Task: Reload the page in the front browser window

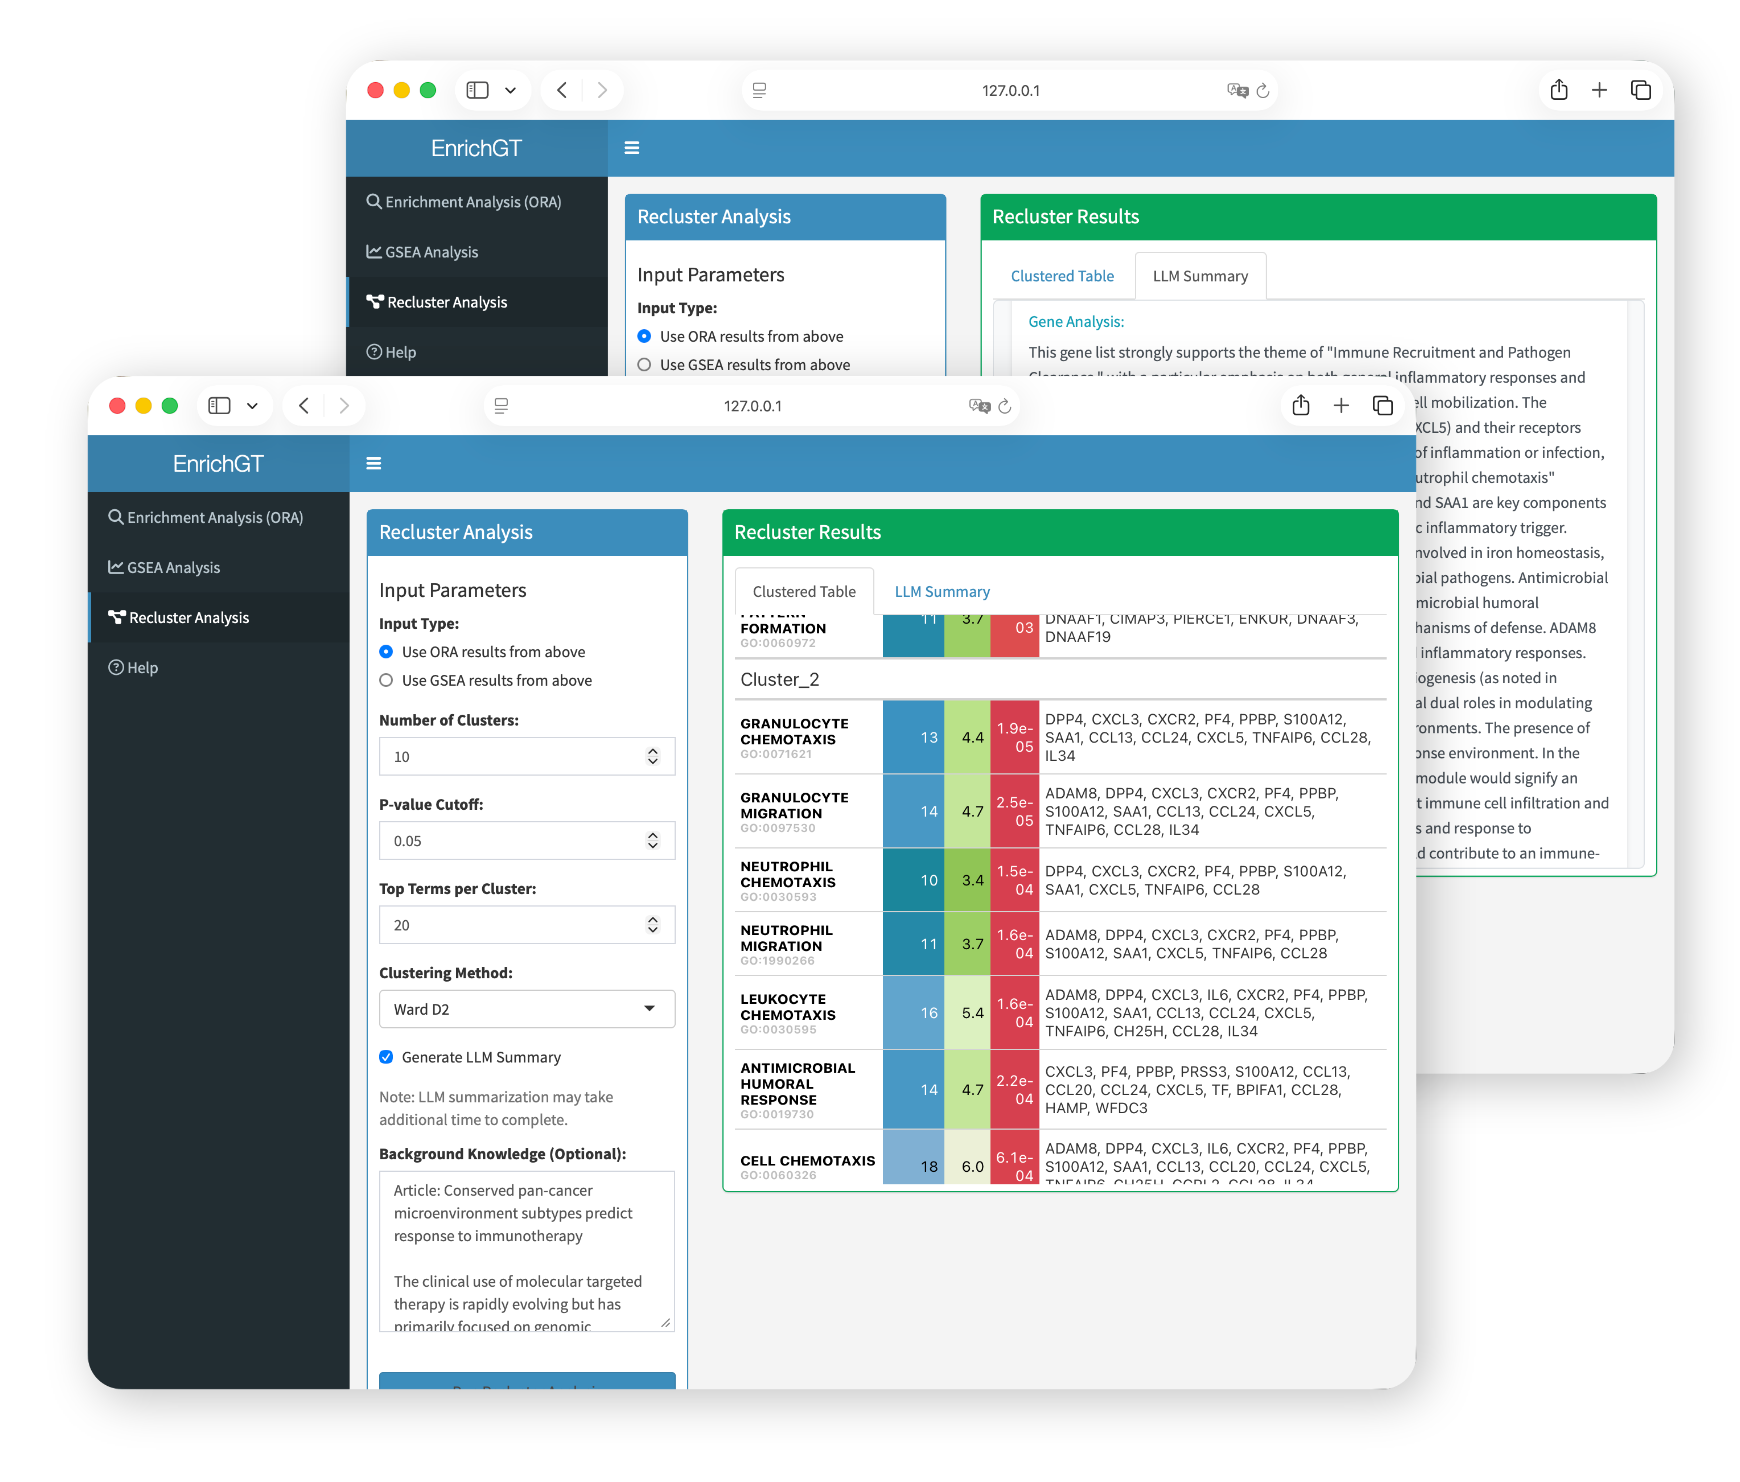Action: tap(1005, 406)
